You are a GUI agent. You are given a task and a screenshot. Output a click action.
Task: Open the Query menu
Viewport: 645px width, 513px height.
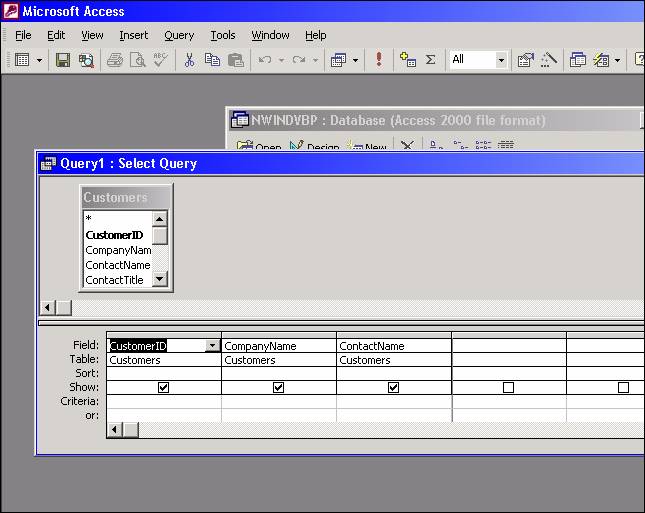[x=179, y=35]
